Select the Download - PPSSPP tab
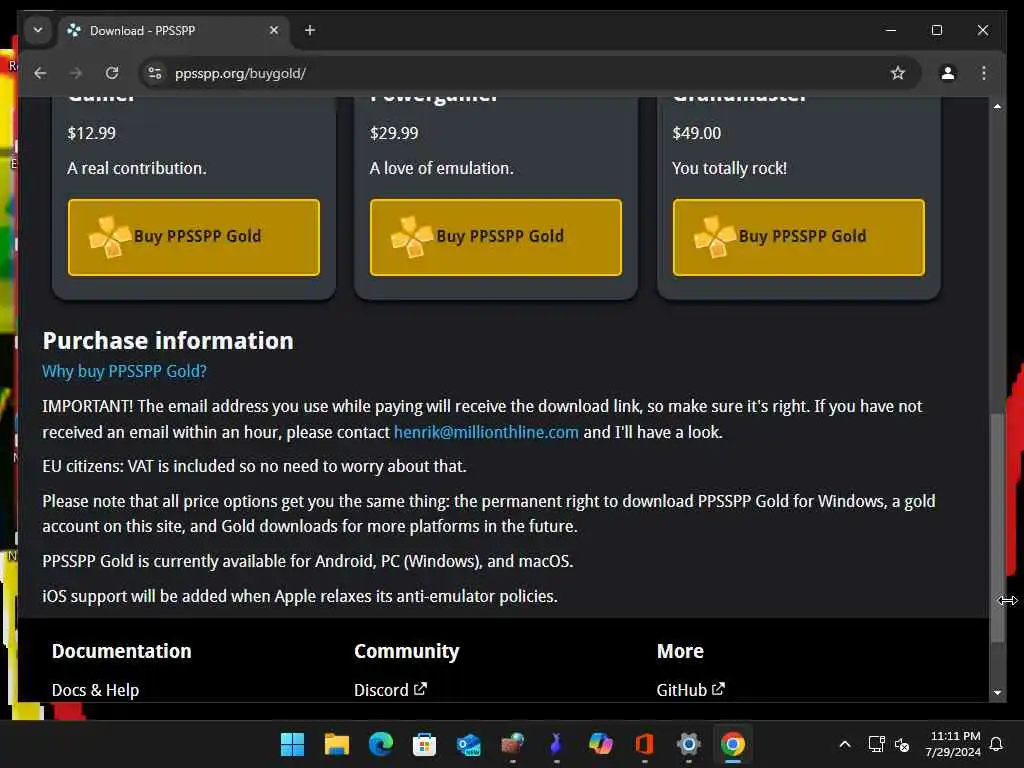 point(173,30)
